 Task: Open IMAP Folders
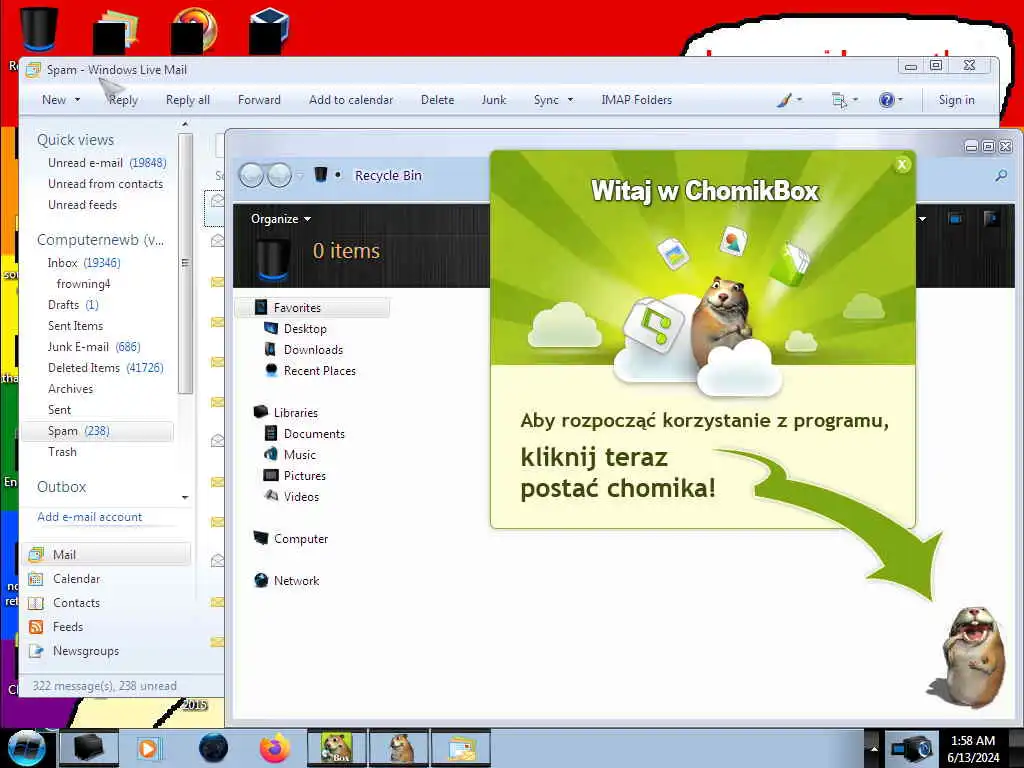point(636,100)
